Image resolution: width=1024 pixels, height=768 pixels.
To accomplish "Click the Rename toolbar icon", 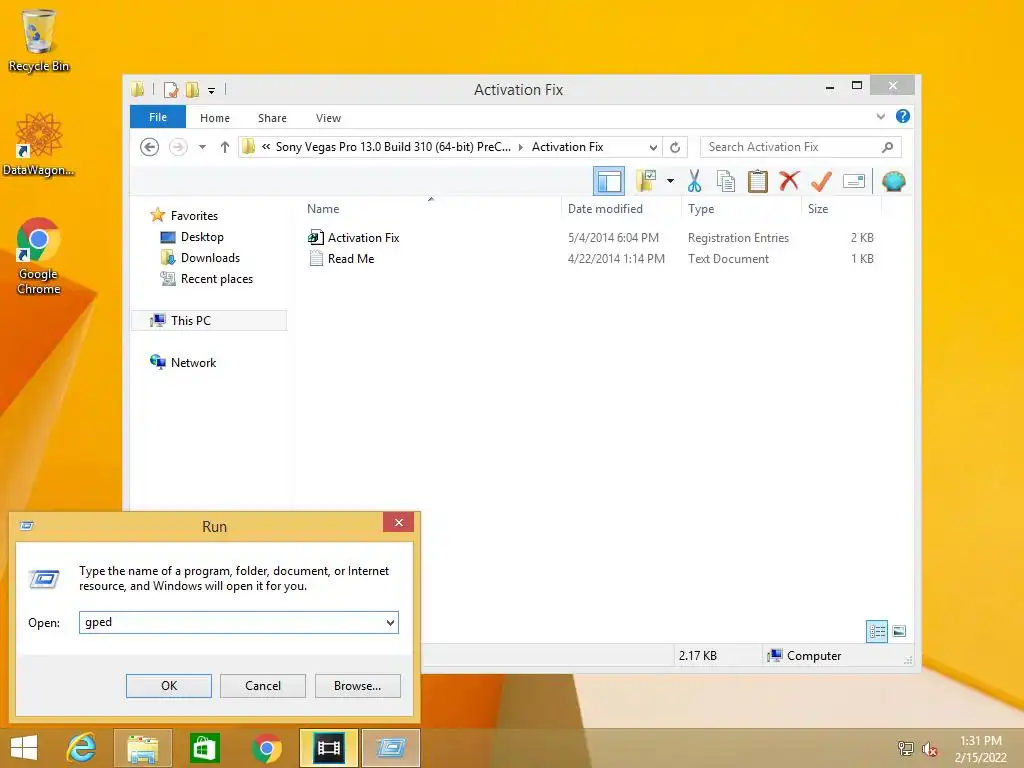I will coord(854,181).
